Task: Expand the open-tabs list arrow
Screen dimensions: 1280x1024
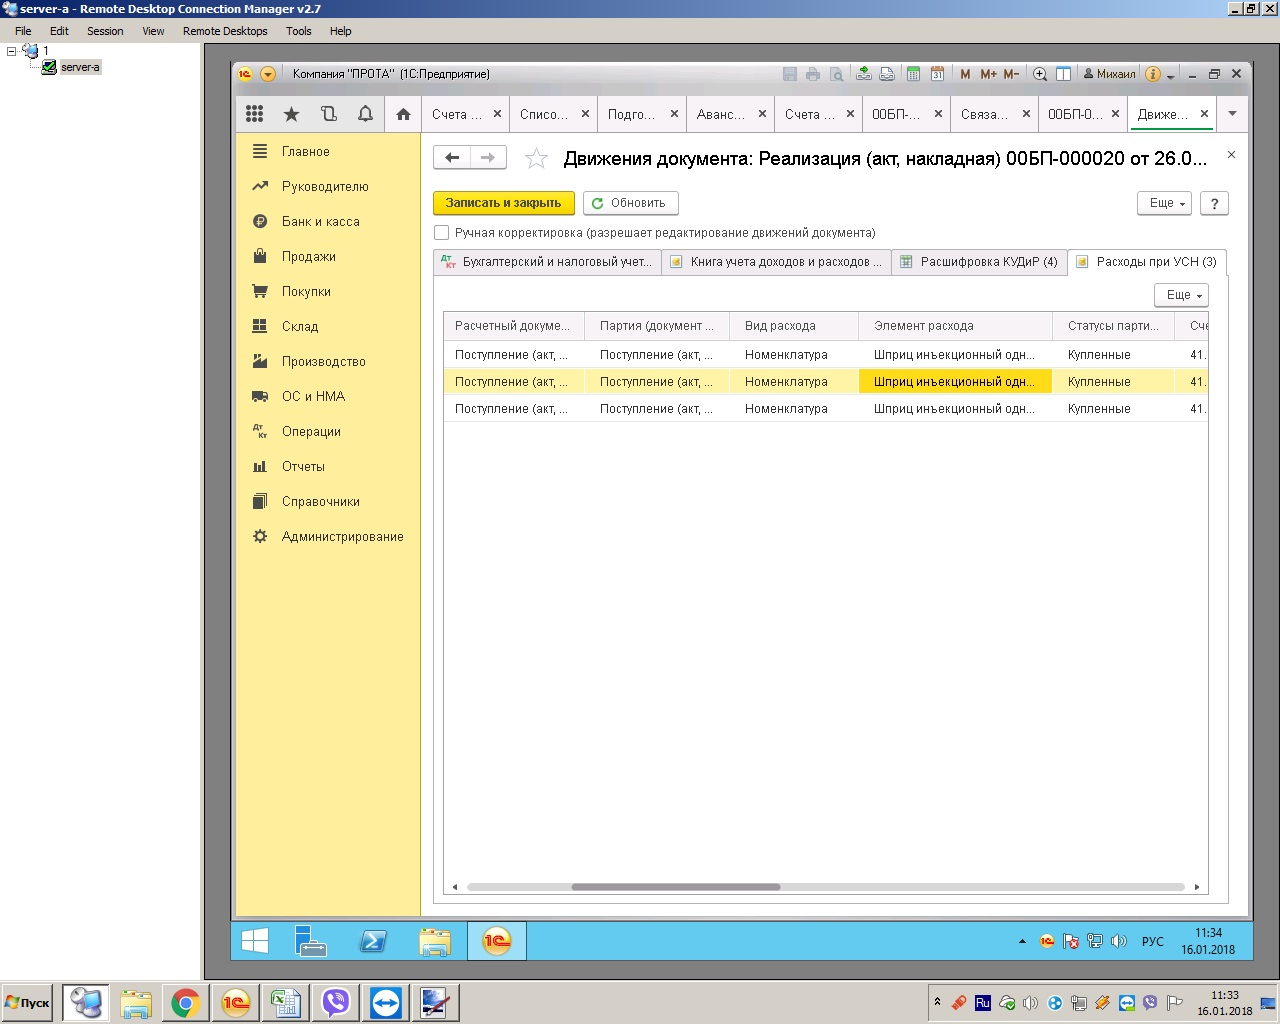Action: point(1232,114)
